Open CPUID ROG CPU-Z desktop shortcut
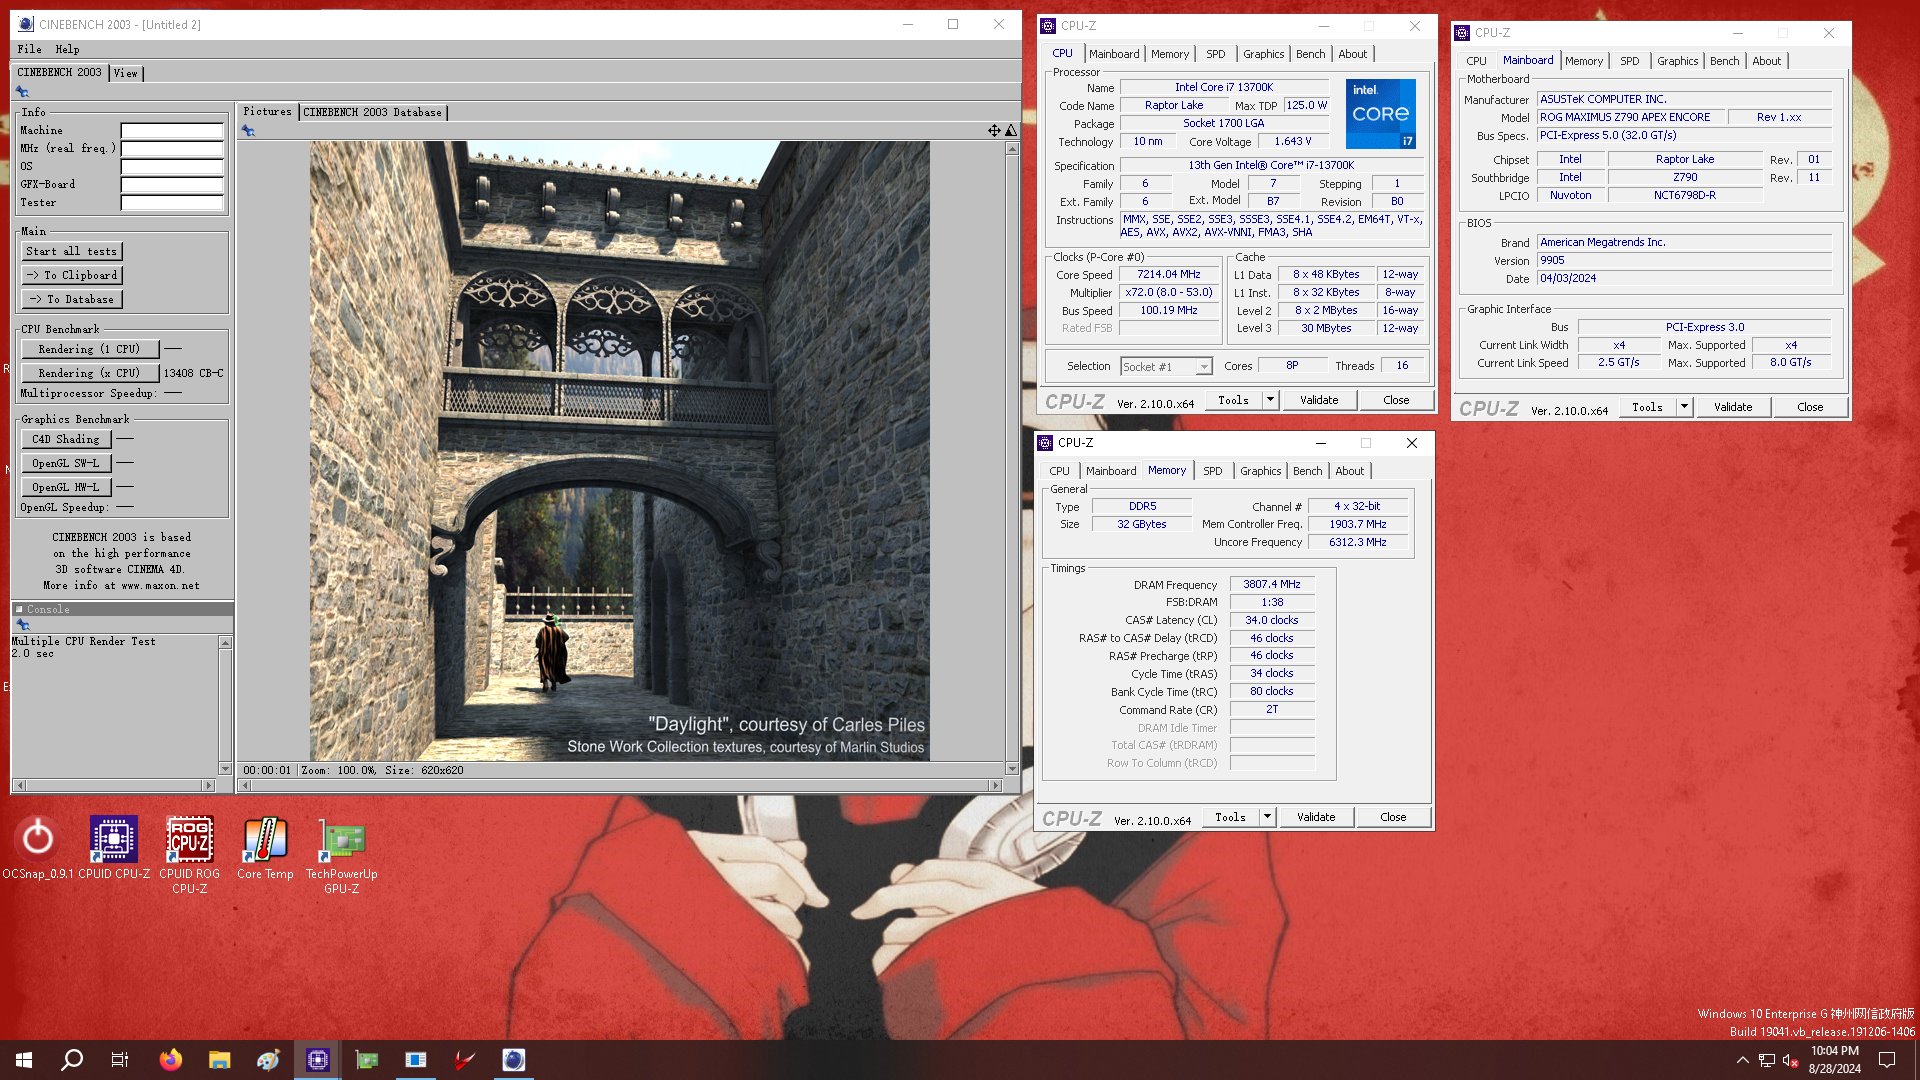This screenshot has width=1920, height=1080. 190,854
